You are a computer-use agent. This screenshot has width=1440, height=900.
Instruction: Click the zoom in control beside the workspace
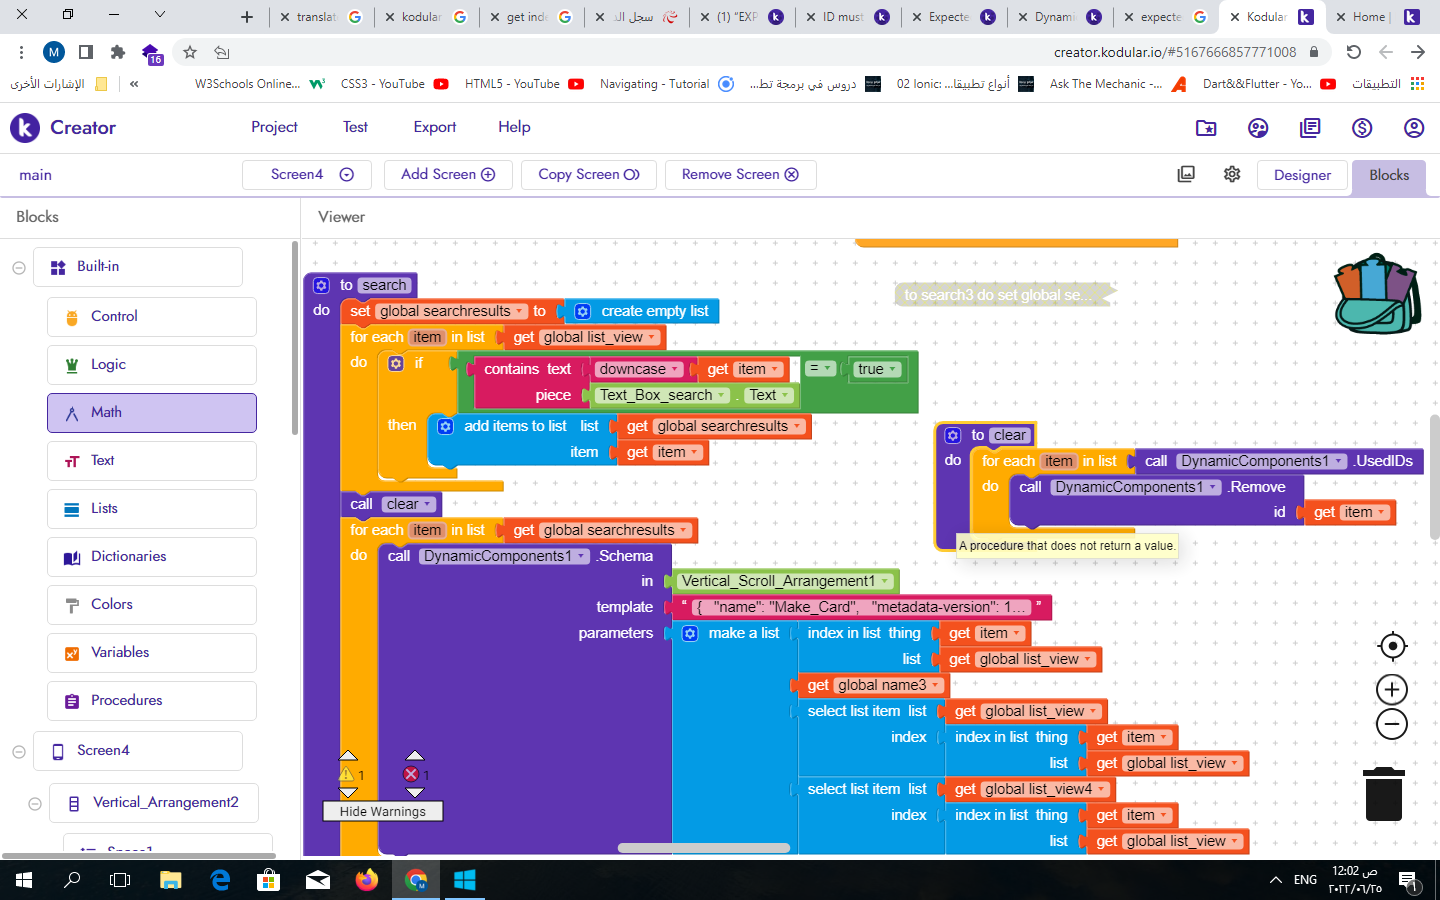(1392, 689)
